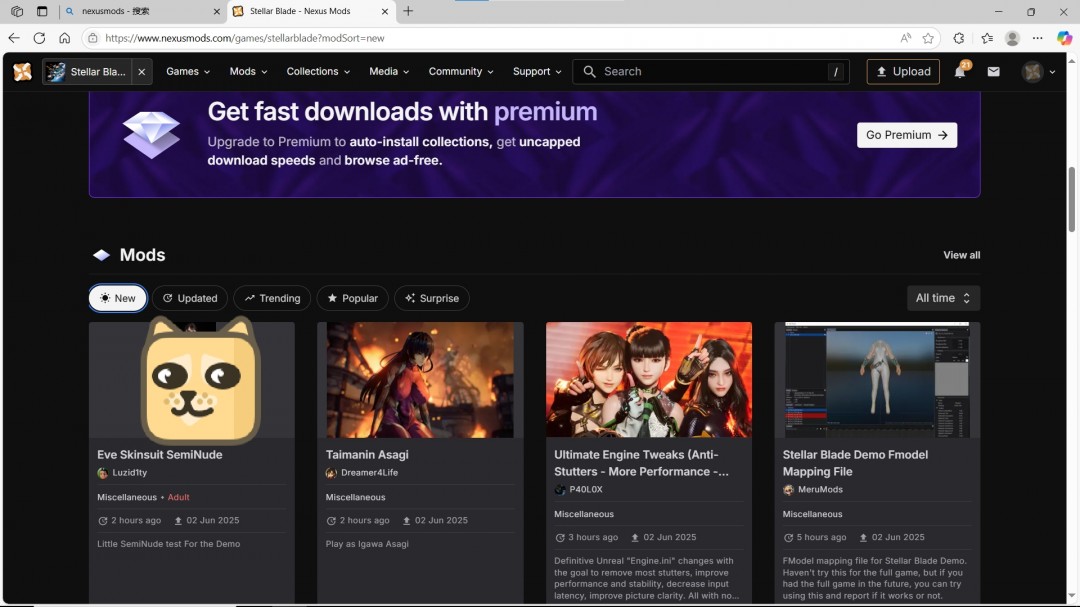Viewport: 1080px width, 607px height.
Task: Bookmark page with the star icon
Action: tap(928, 38)
